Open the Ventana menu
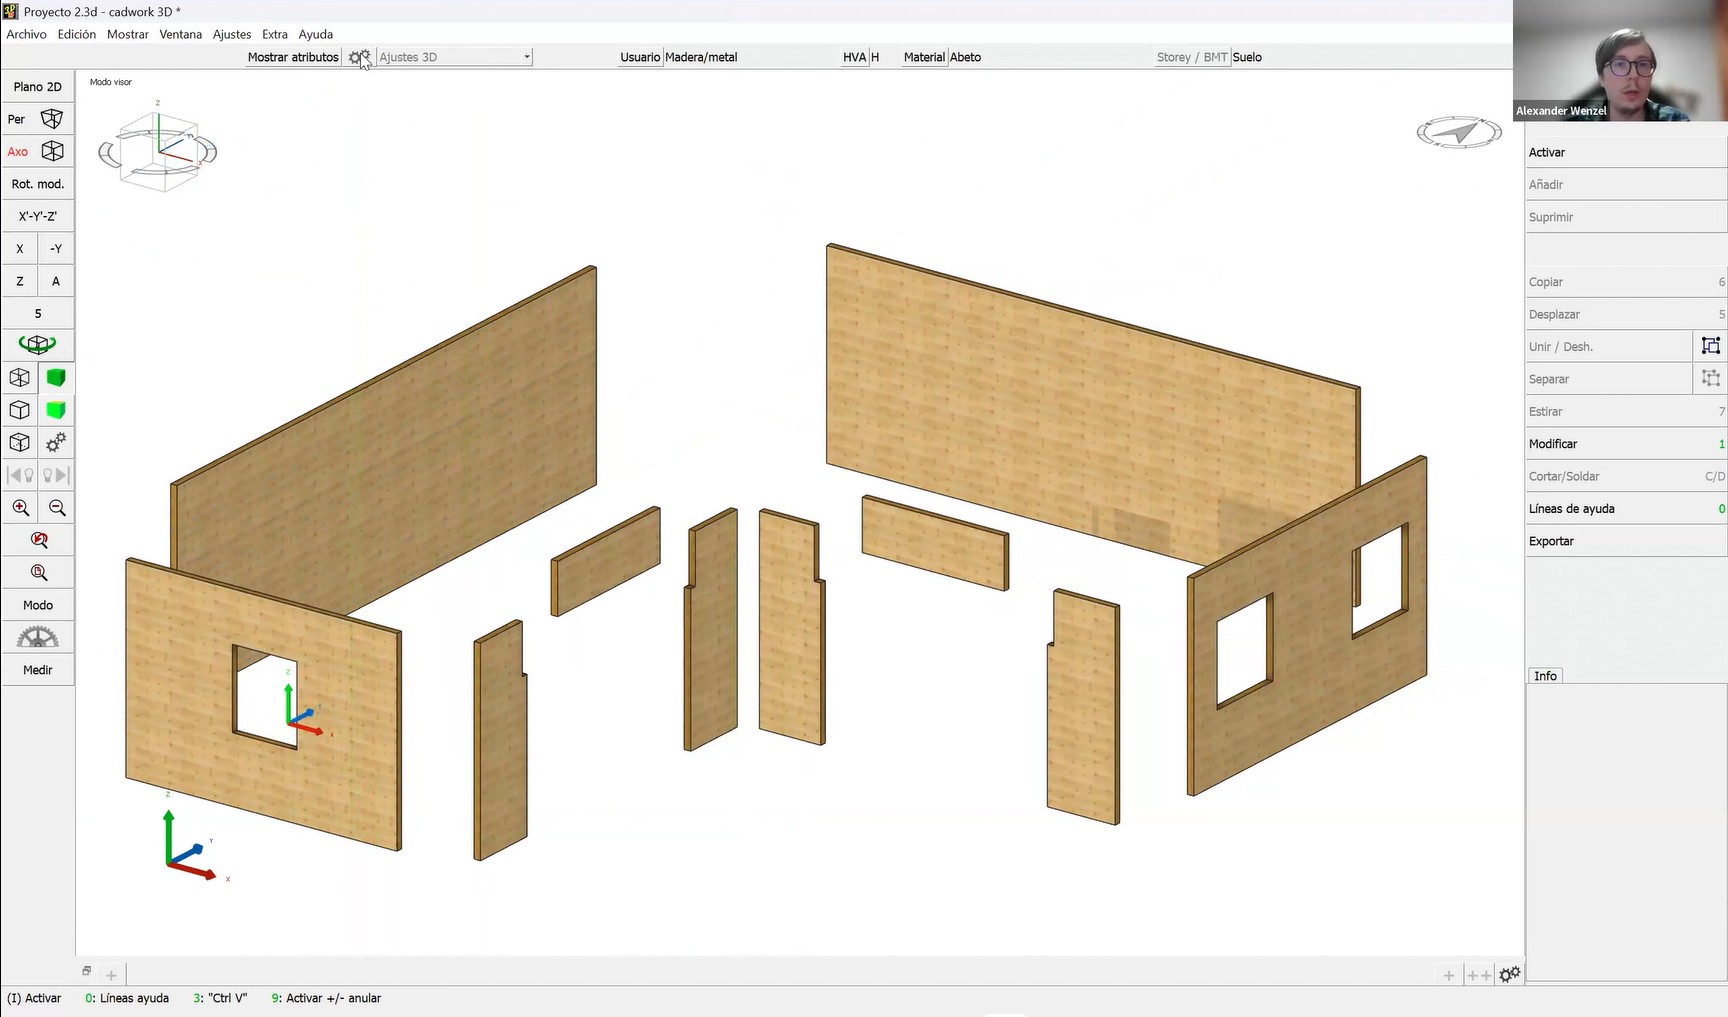 coord(181,34)
